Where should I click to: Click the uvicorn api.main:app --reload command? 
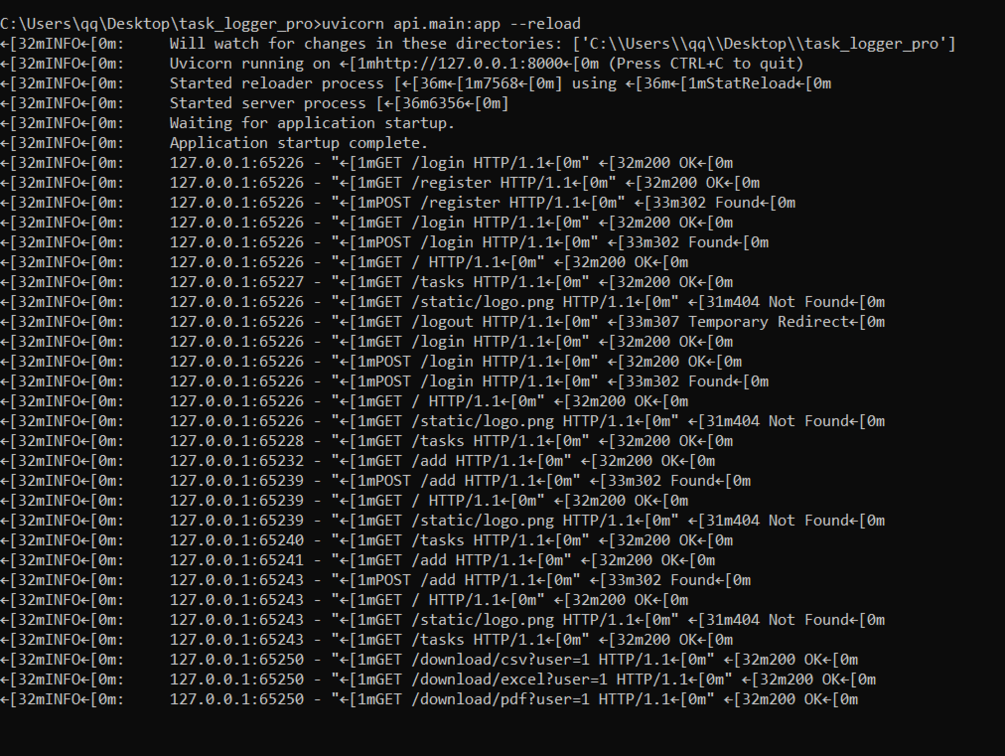[451, 24]
